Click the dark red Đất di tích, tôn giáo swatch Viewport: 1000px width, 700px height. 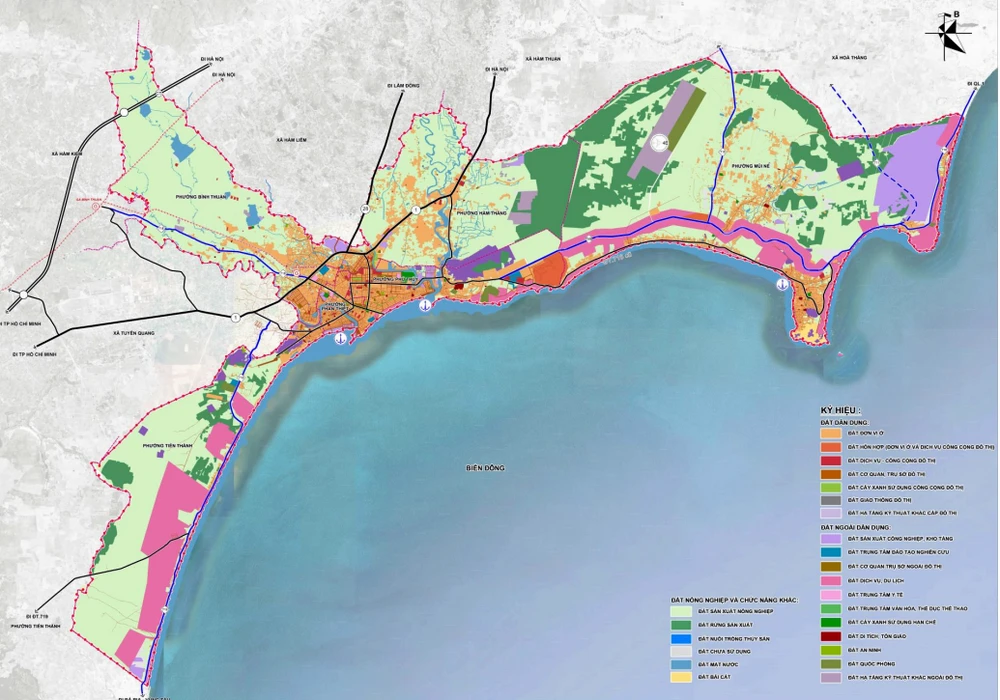(x=832, y=635)
